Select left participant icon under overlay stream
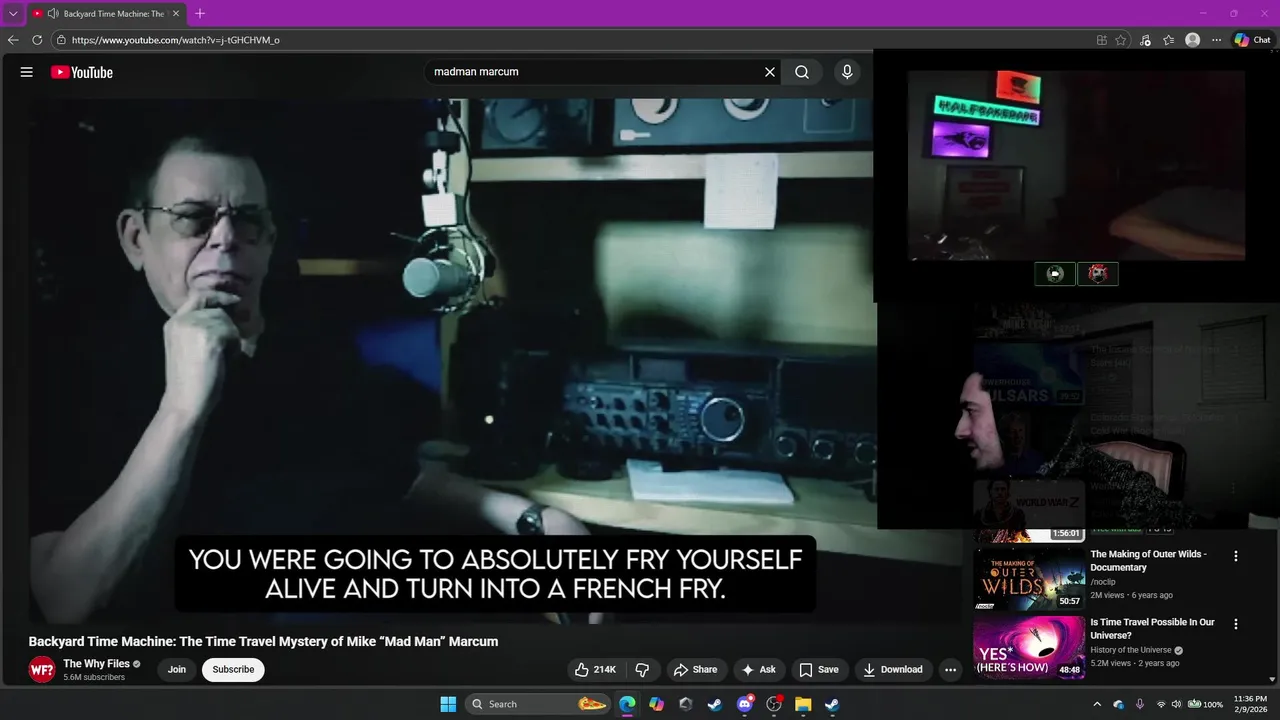Viewport: 1280px width, 720px height. 1055,274
